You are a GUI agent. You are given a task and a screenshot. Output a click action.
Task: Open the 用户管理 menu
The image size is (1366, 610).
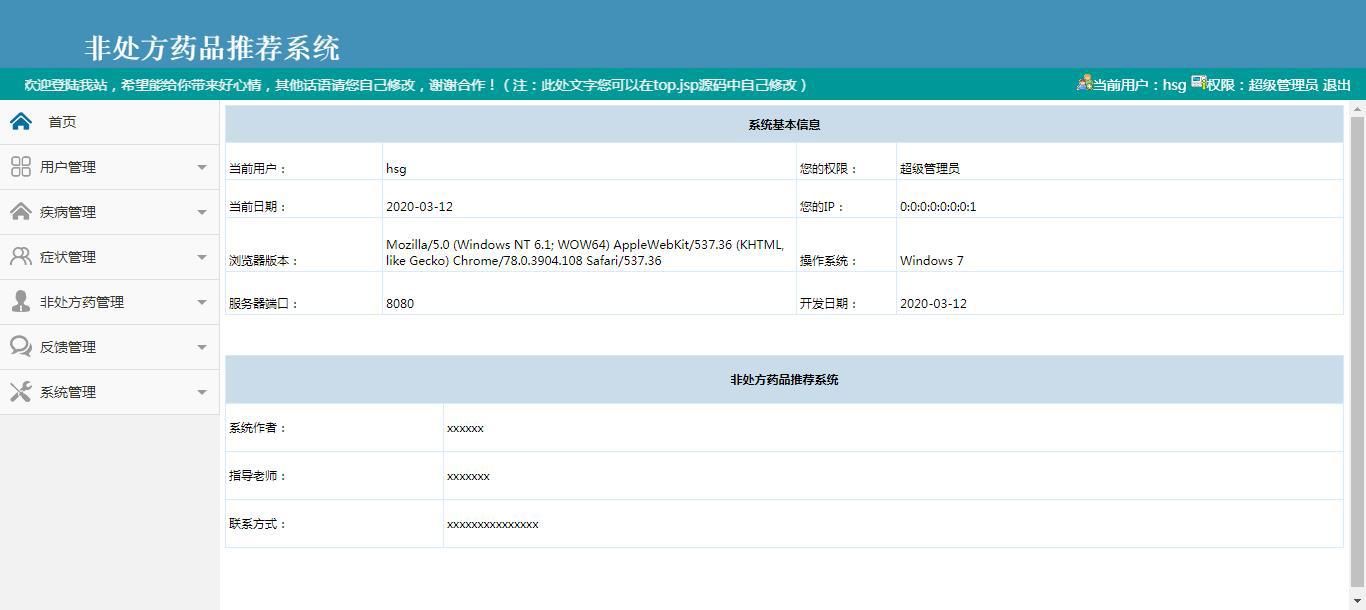(109, 167)
